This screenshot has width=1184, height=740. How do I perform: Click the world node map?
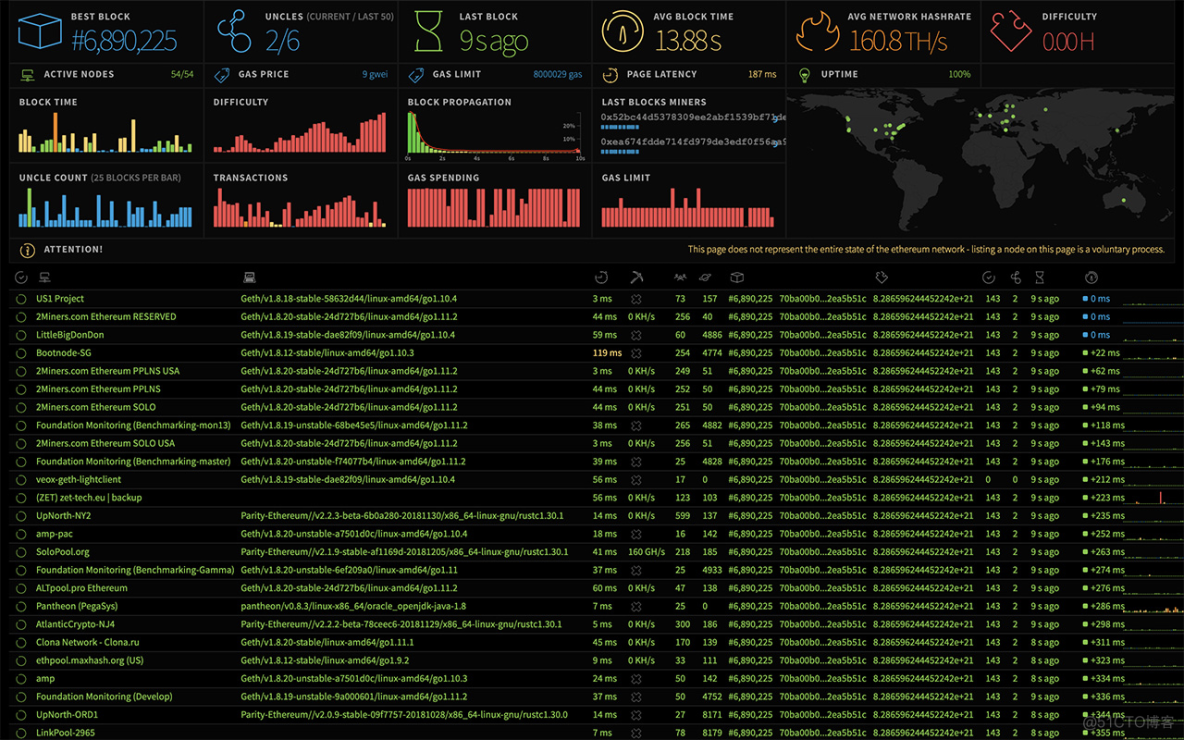tap(980, 162)
